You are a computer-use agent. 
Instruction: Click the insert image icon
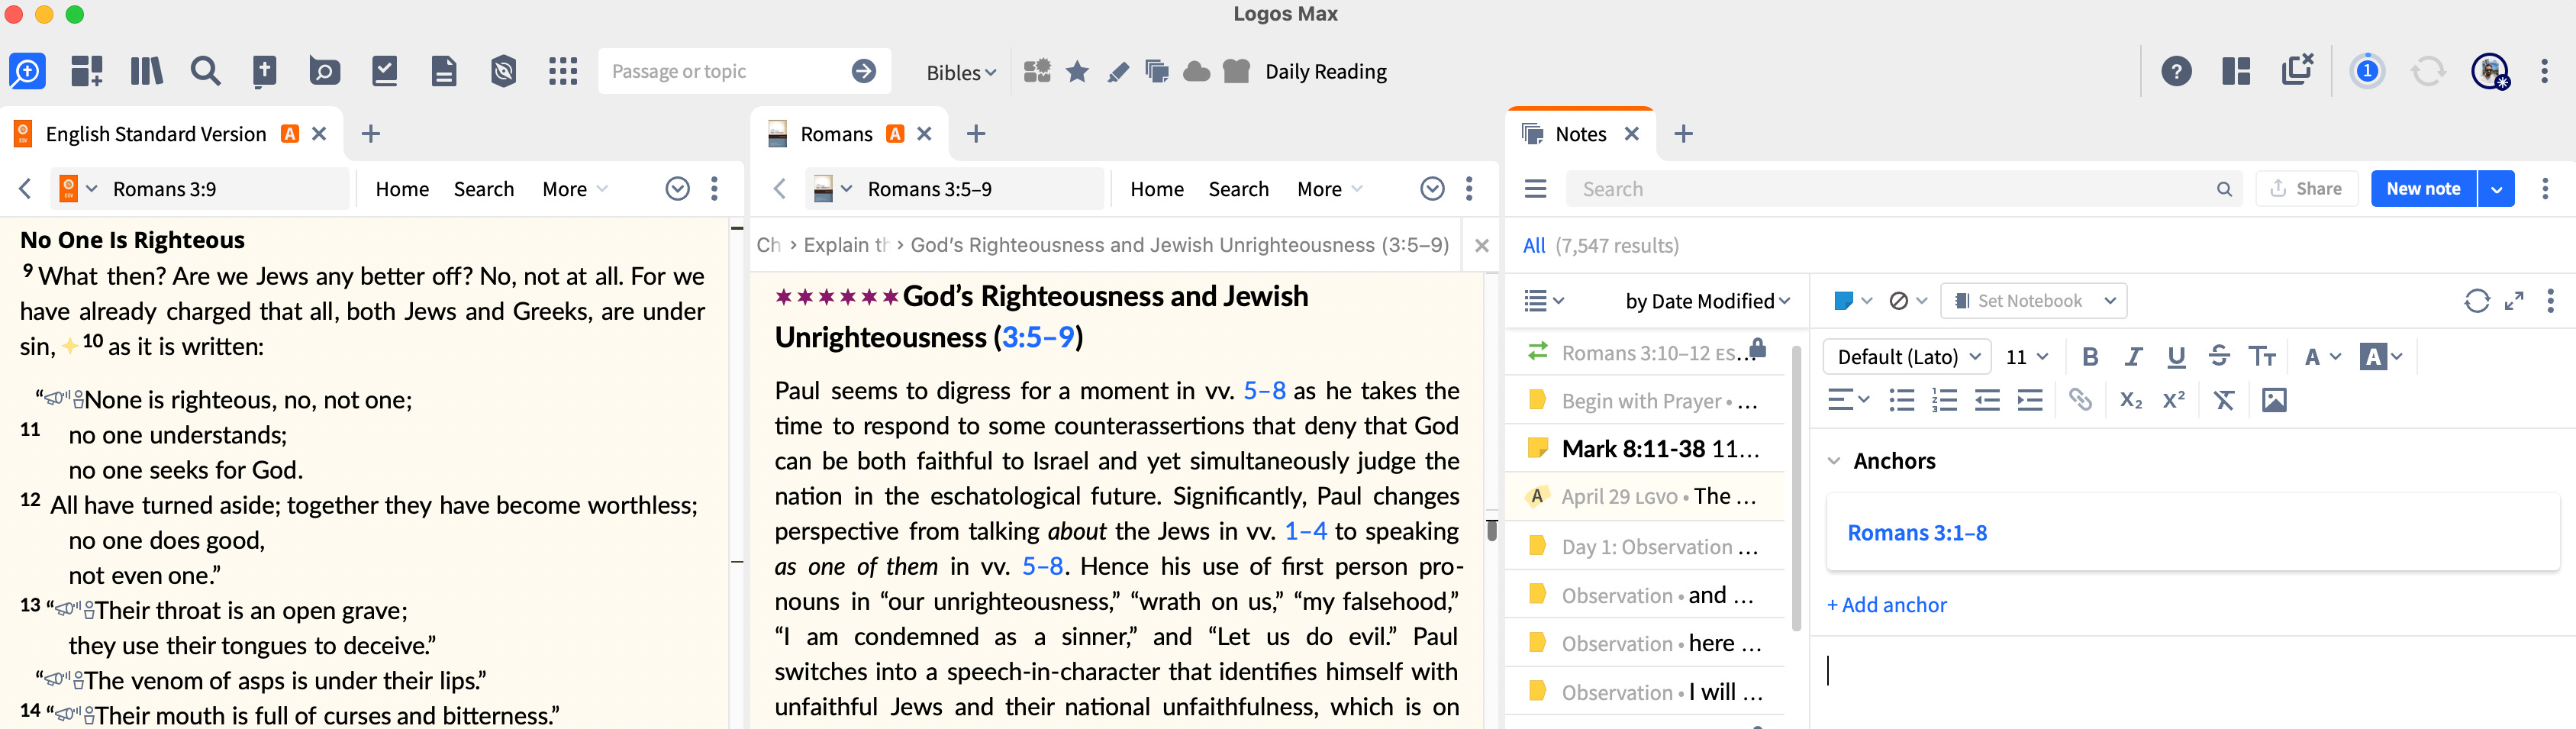pos(2274,401)
